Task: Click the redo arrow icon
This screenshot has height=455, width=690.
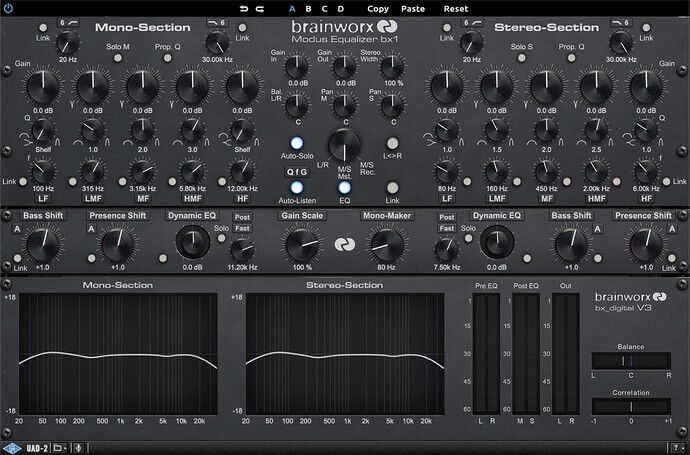Action: [260, 9]
